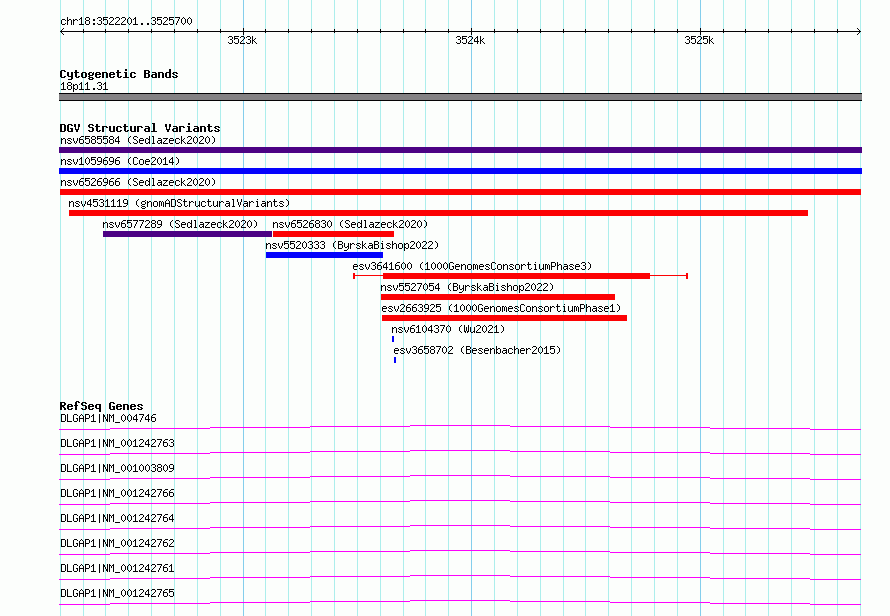
Task: Select the red nsv4531119 variant bar
Action: tap(438, 213)
